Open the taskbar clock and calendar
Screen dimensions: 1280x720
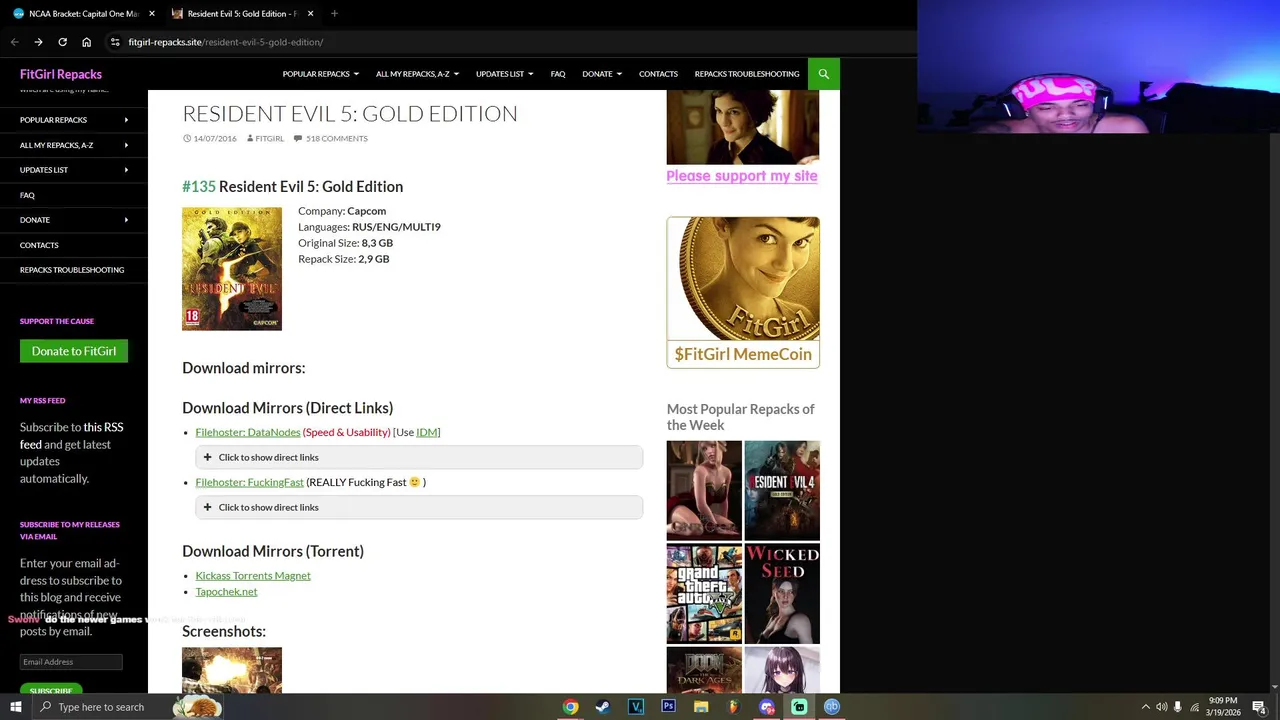[x=1223, y=707]
